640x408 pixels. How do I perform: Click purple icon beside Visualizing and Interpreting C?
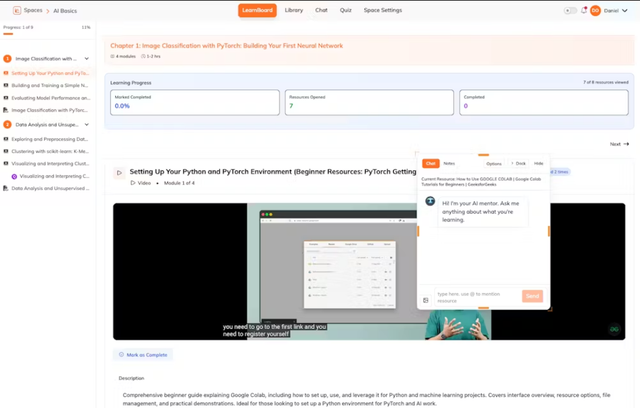14,176
